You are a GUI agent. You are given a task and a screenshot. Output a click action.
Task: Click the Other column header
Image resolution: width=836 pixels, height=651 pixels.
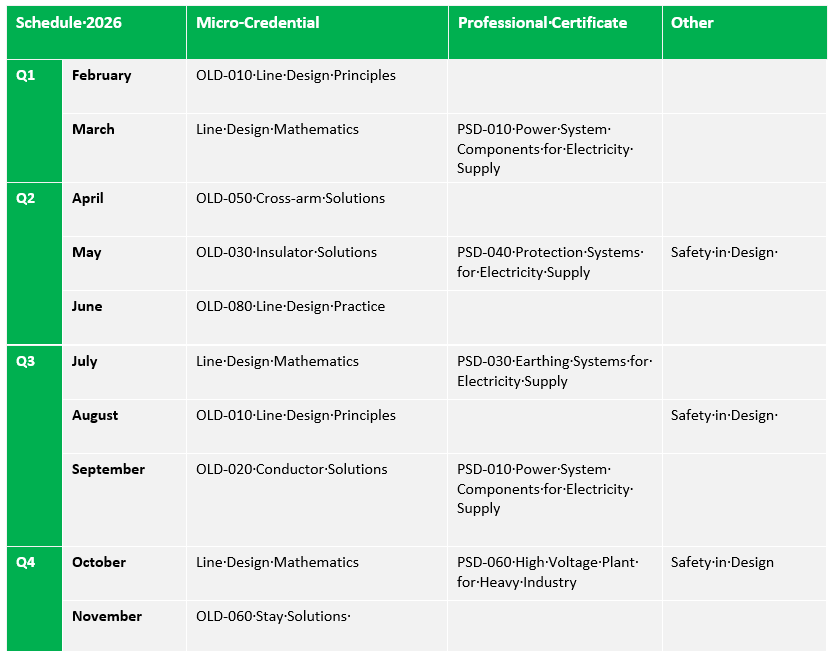coord(692,22)
